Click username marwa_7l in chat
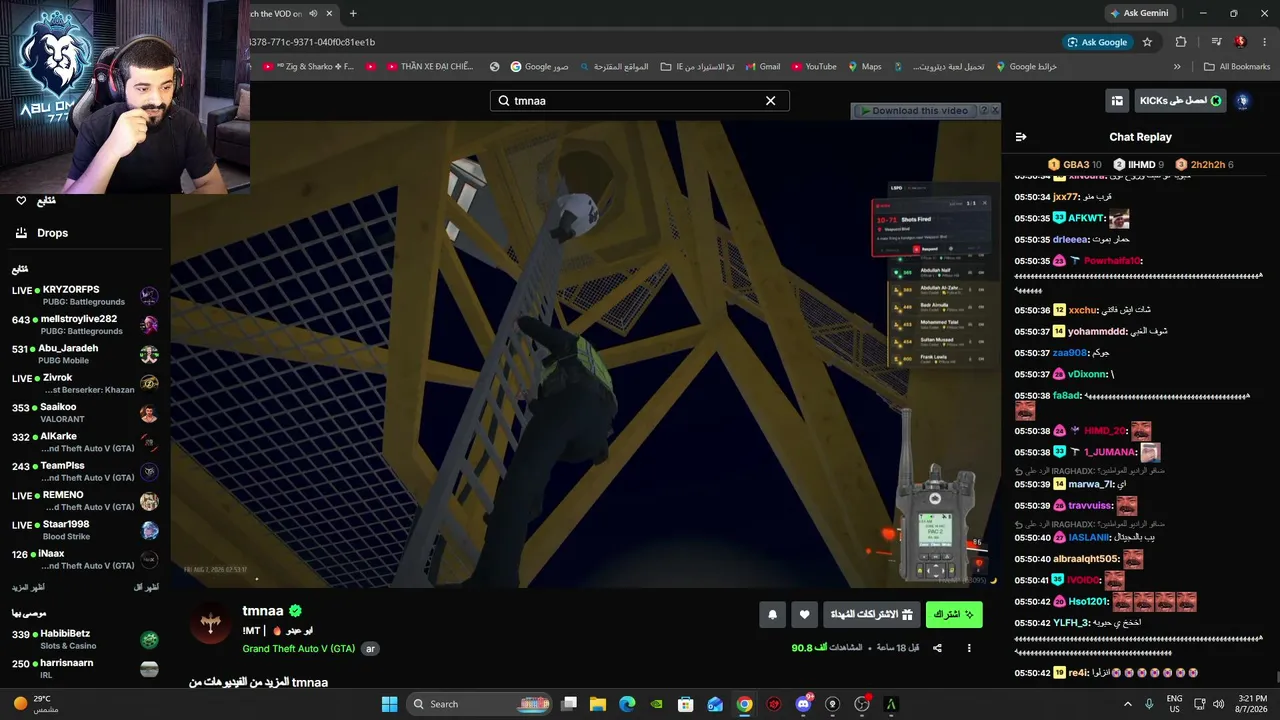This screenshot has height=720, width=1280. (1089, 484)
